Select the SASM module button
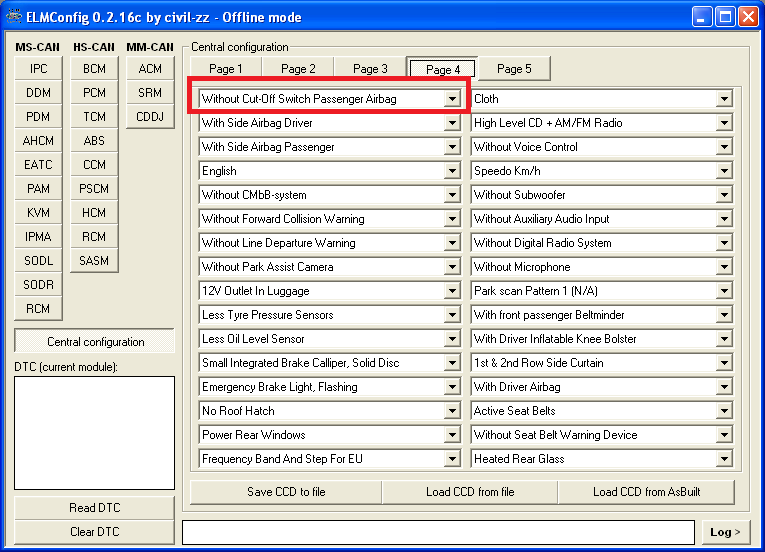765x552 pixels. coord(94,261)
